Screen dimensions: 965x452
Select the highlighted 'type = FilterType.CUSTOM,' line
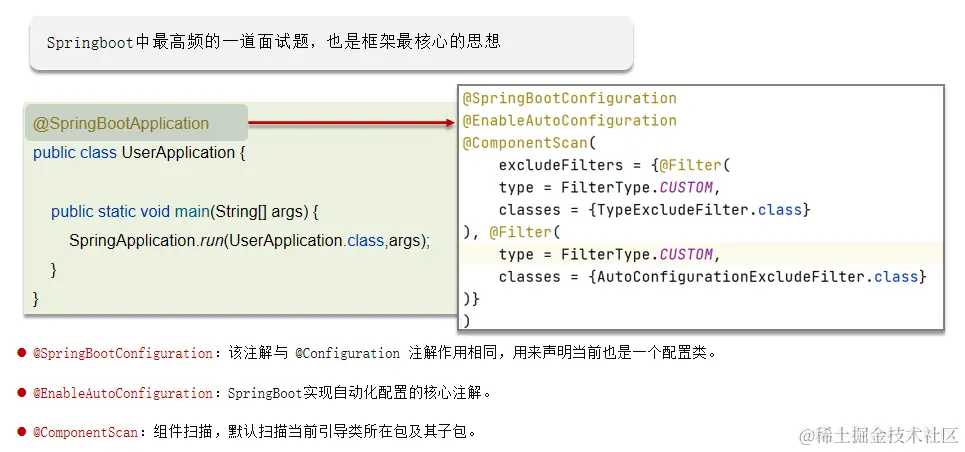coord(609,254)
